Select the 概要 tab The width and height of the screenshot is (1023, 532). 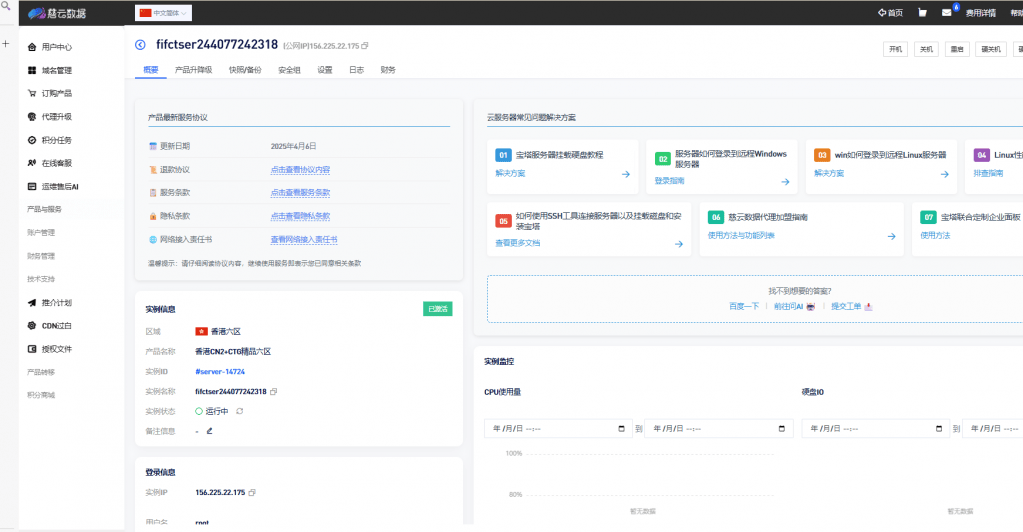[x=151, y=70]
